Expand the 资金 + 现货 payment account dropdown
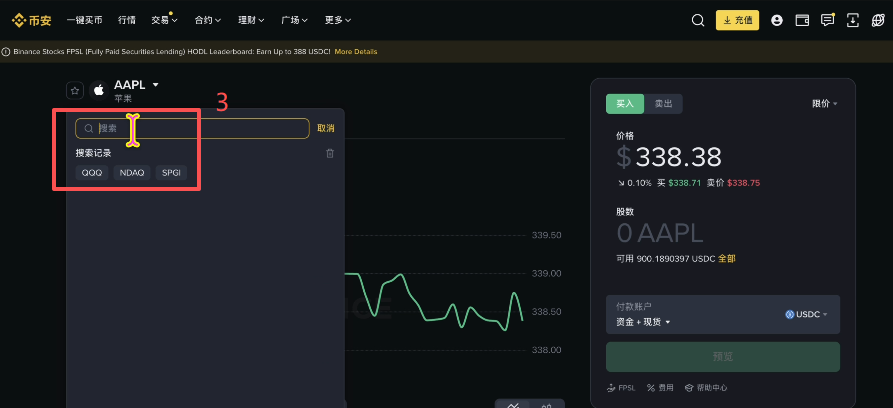This screenshot has height=408, width=893. 643,322
